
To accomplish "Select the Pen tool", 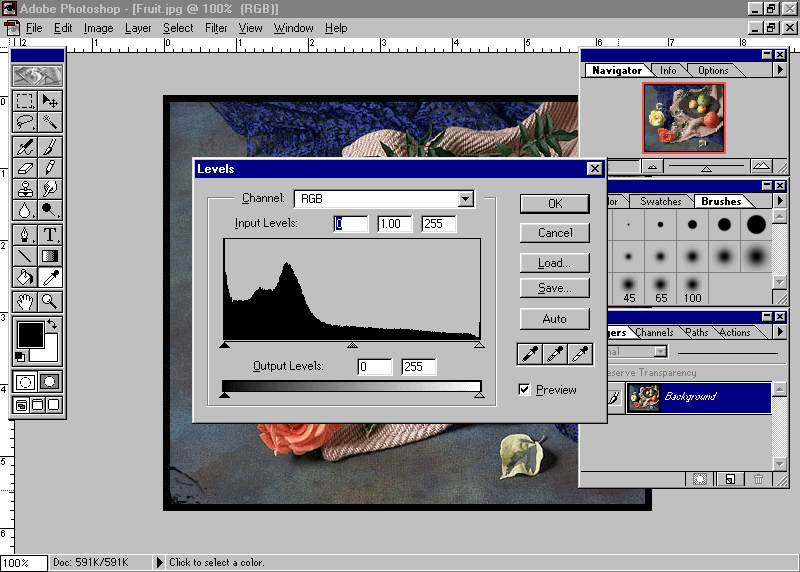I will point(24,234).
